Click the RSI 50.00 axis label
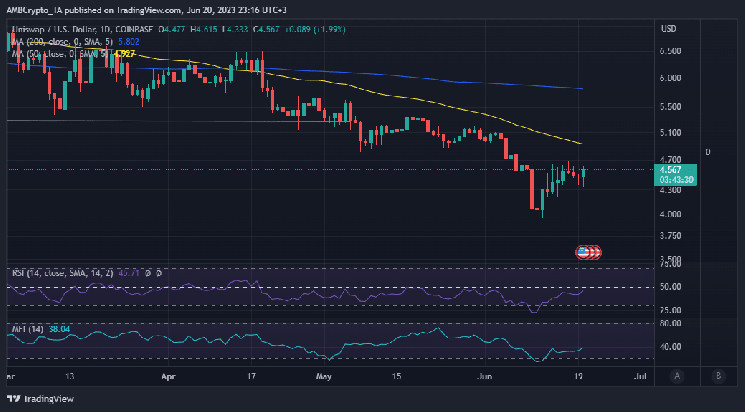Viewport: 745px width, 412px height. (670, 287)
